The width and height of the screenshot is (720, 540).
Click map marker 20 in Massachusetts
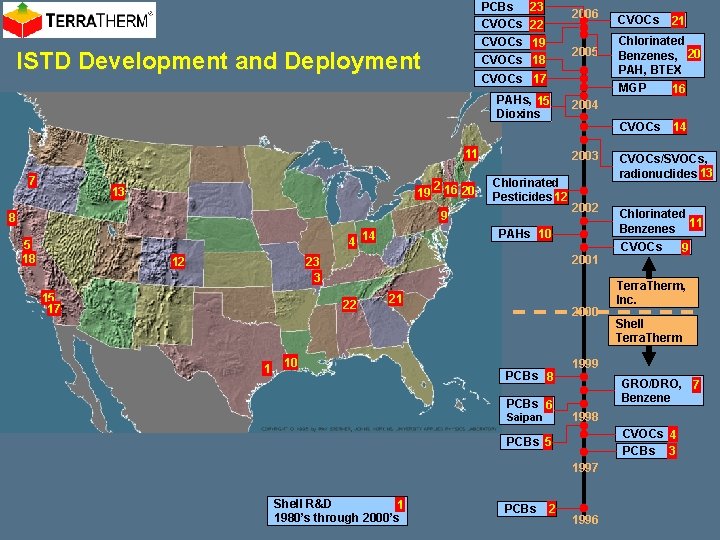click(467, 190)
